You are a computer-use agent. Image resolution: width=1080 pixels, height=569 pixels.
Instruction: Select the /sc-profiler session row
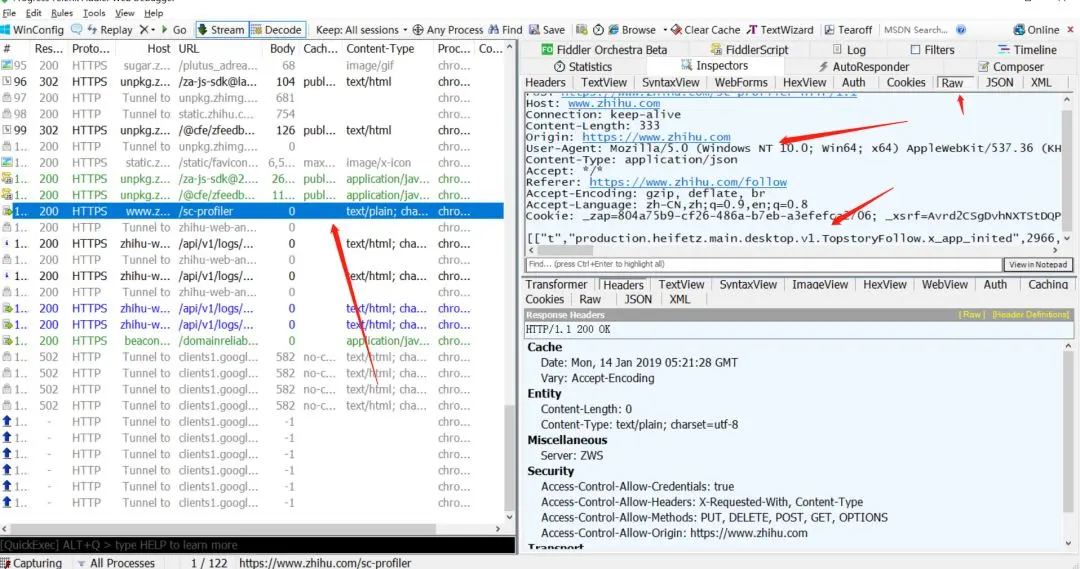point(252,211)
